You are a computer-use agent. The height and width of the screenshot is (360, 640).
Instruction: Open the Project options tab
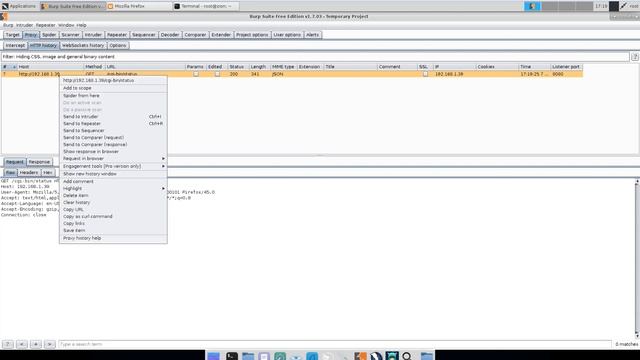[x=252, y=35]
